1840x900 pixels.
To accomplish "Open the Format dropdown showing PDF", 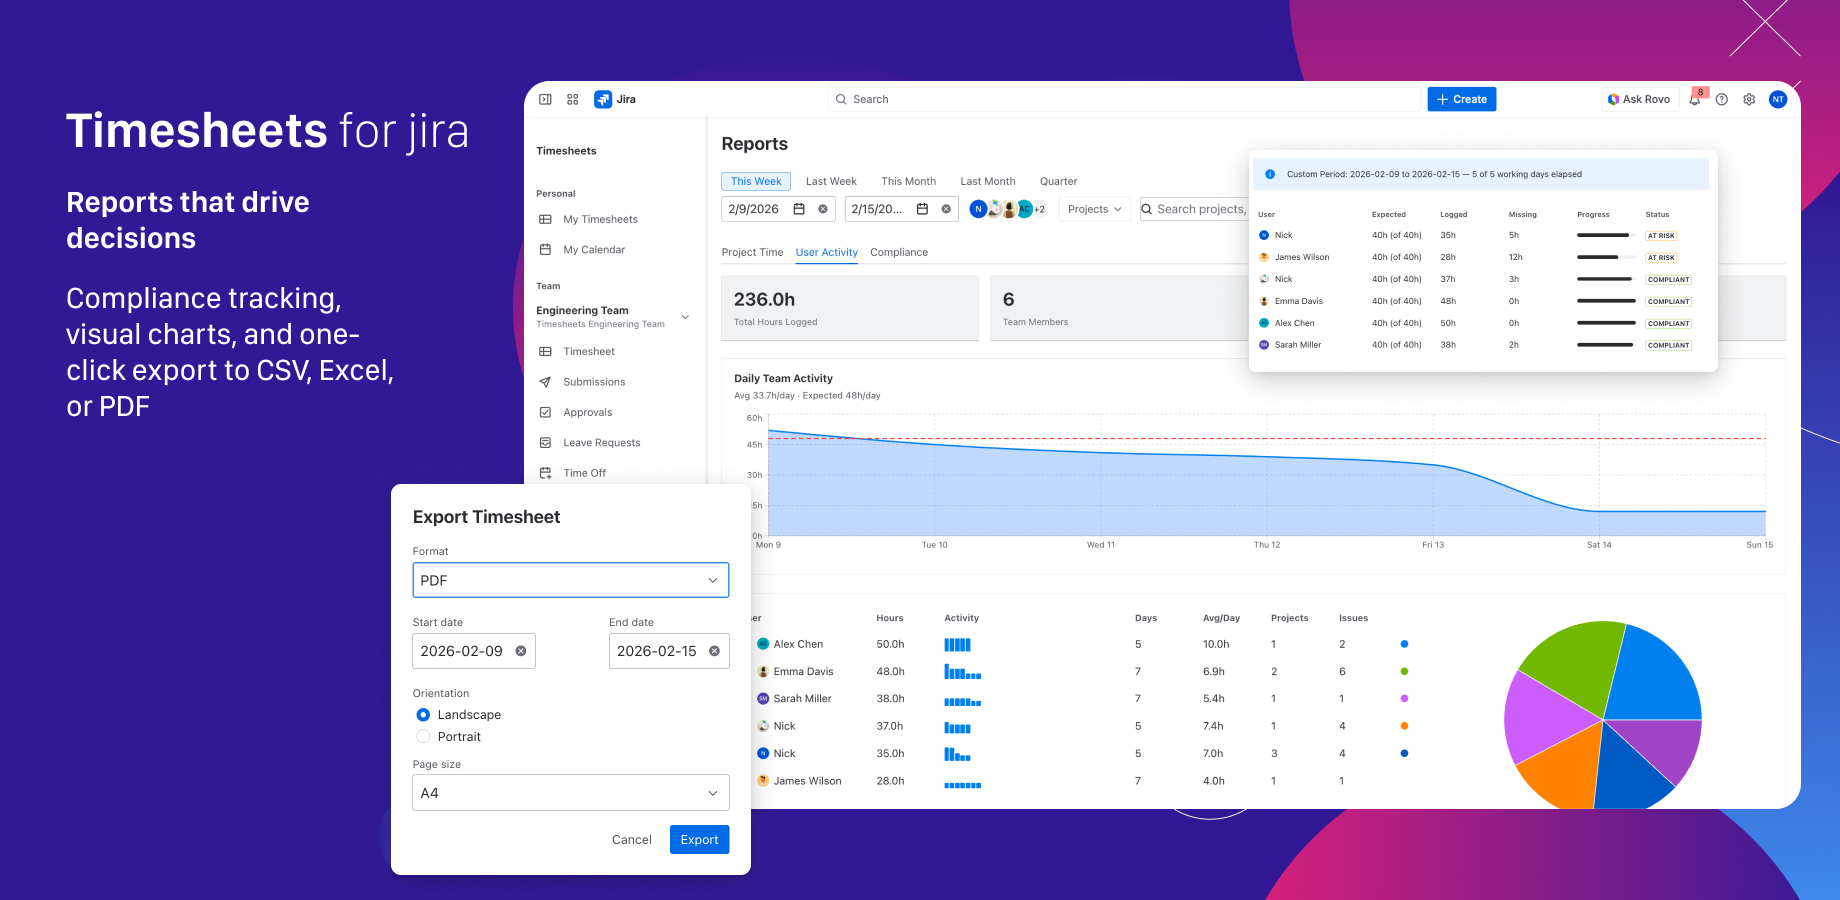I will pos(570,580).
